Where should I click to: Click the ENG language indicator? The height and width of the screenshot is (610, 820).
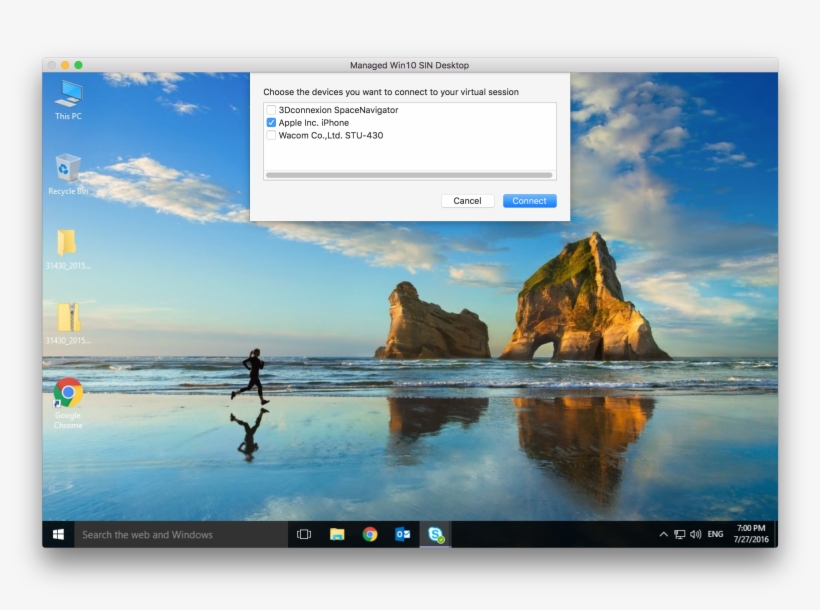tap(714, 533)
